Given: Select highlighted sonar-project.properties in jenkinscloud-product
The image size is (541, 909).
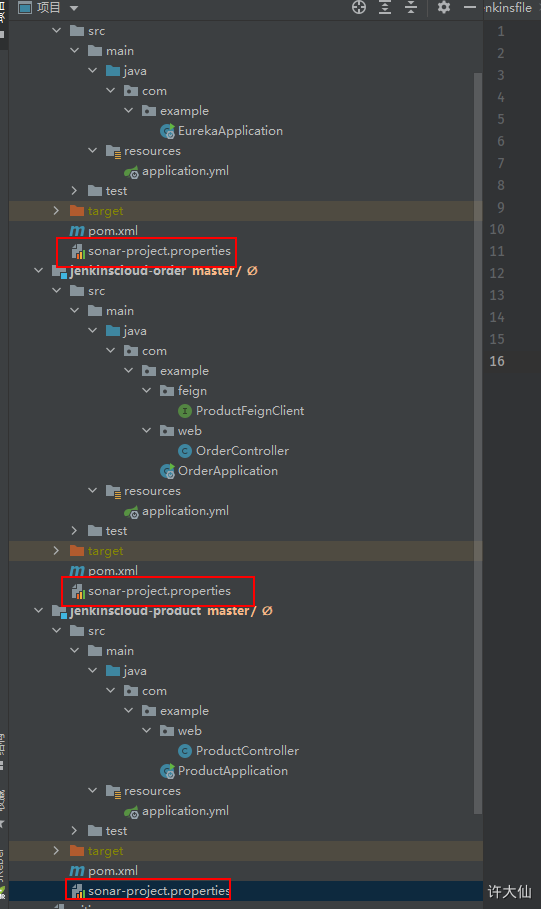Looking at the screenshot, I should (x=159, y=891).
